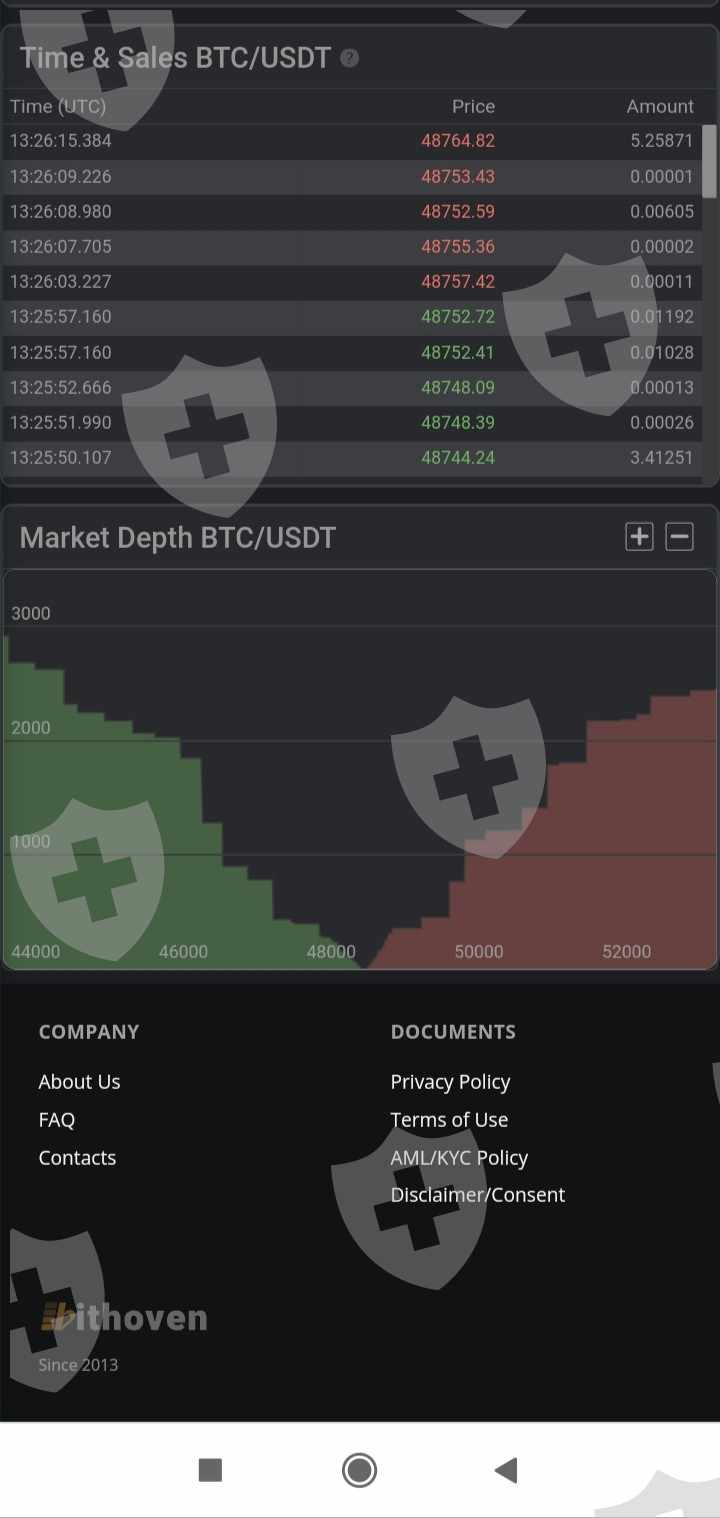Open the FAQ page link
This screenshot has height=1518, width=720.
coord(57,1120)
